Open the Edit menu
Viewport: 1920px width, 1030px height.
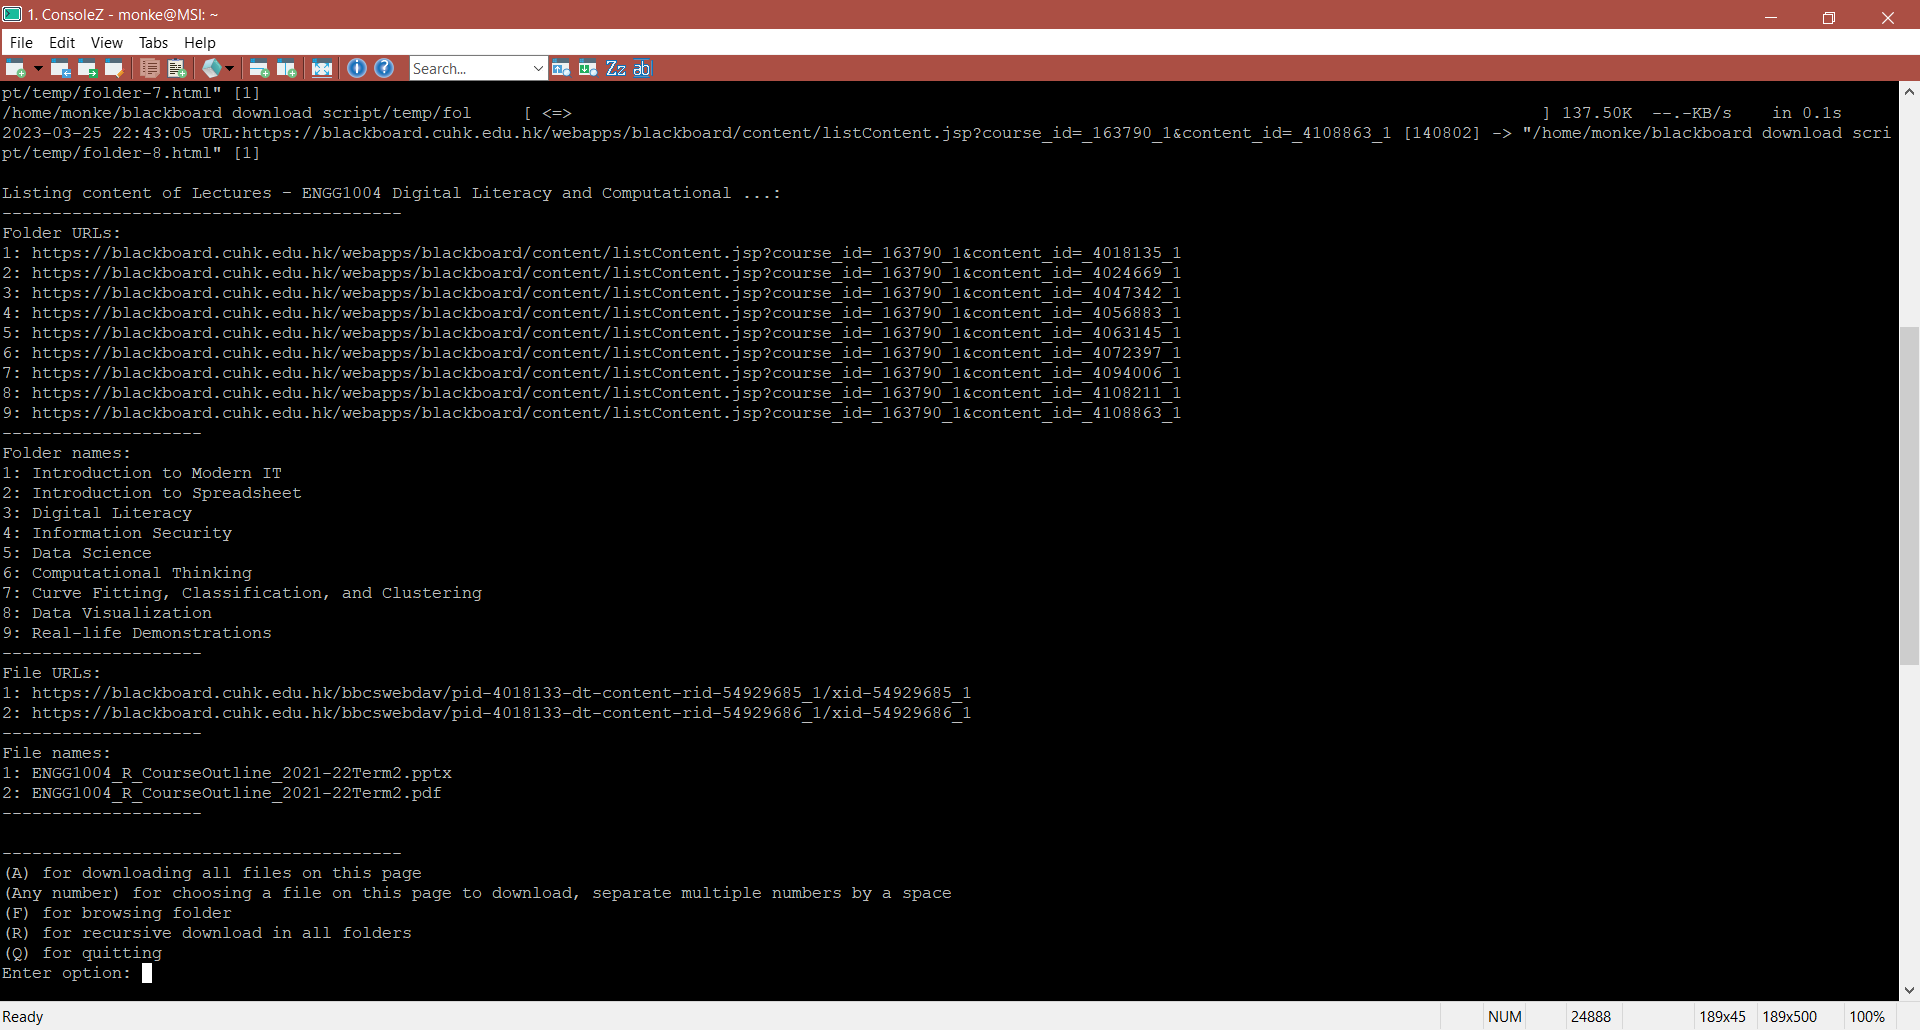coord(62,42)
